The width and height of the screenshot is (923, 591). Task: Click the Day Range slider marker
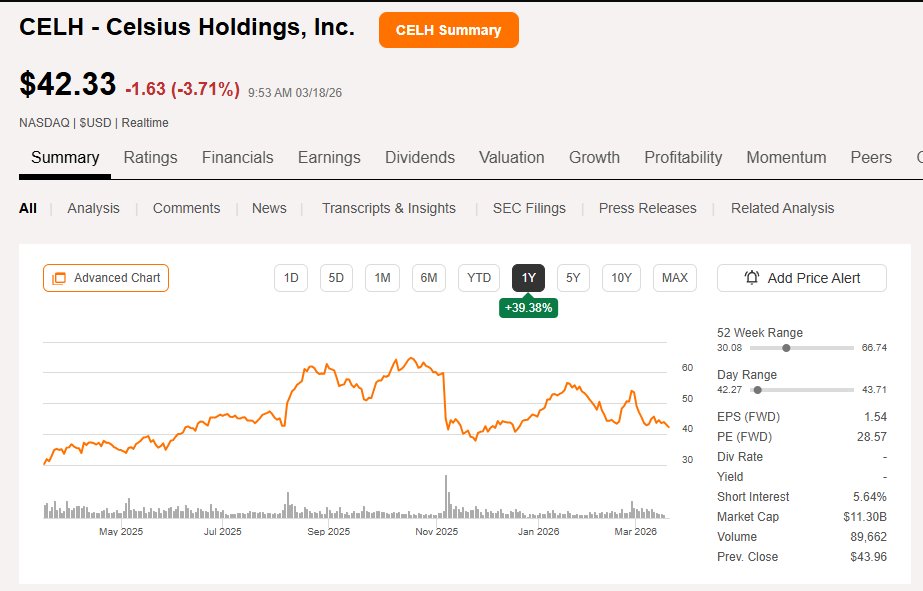pyautogui.click(x=757, y=390)
